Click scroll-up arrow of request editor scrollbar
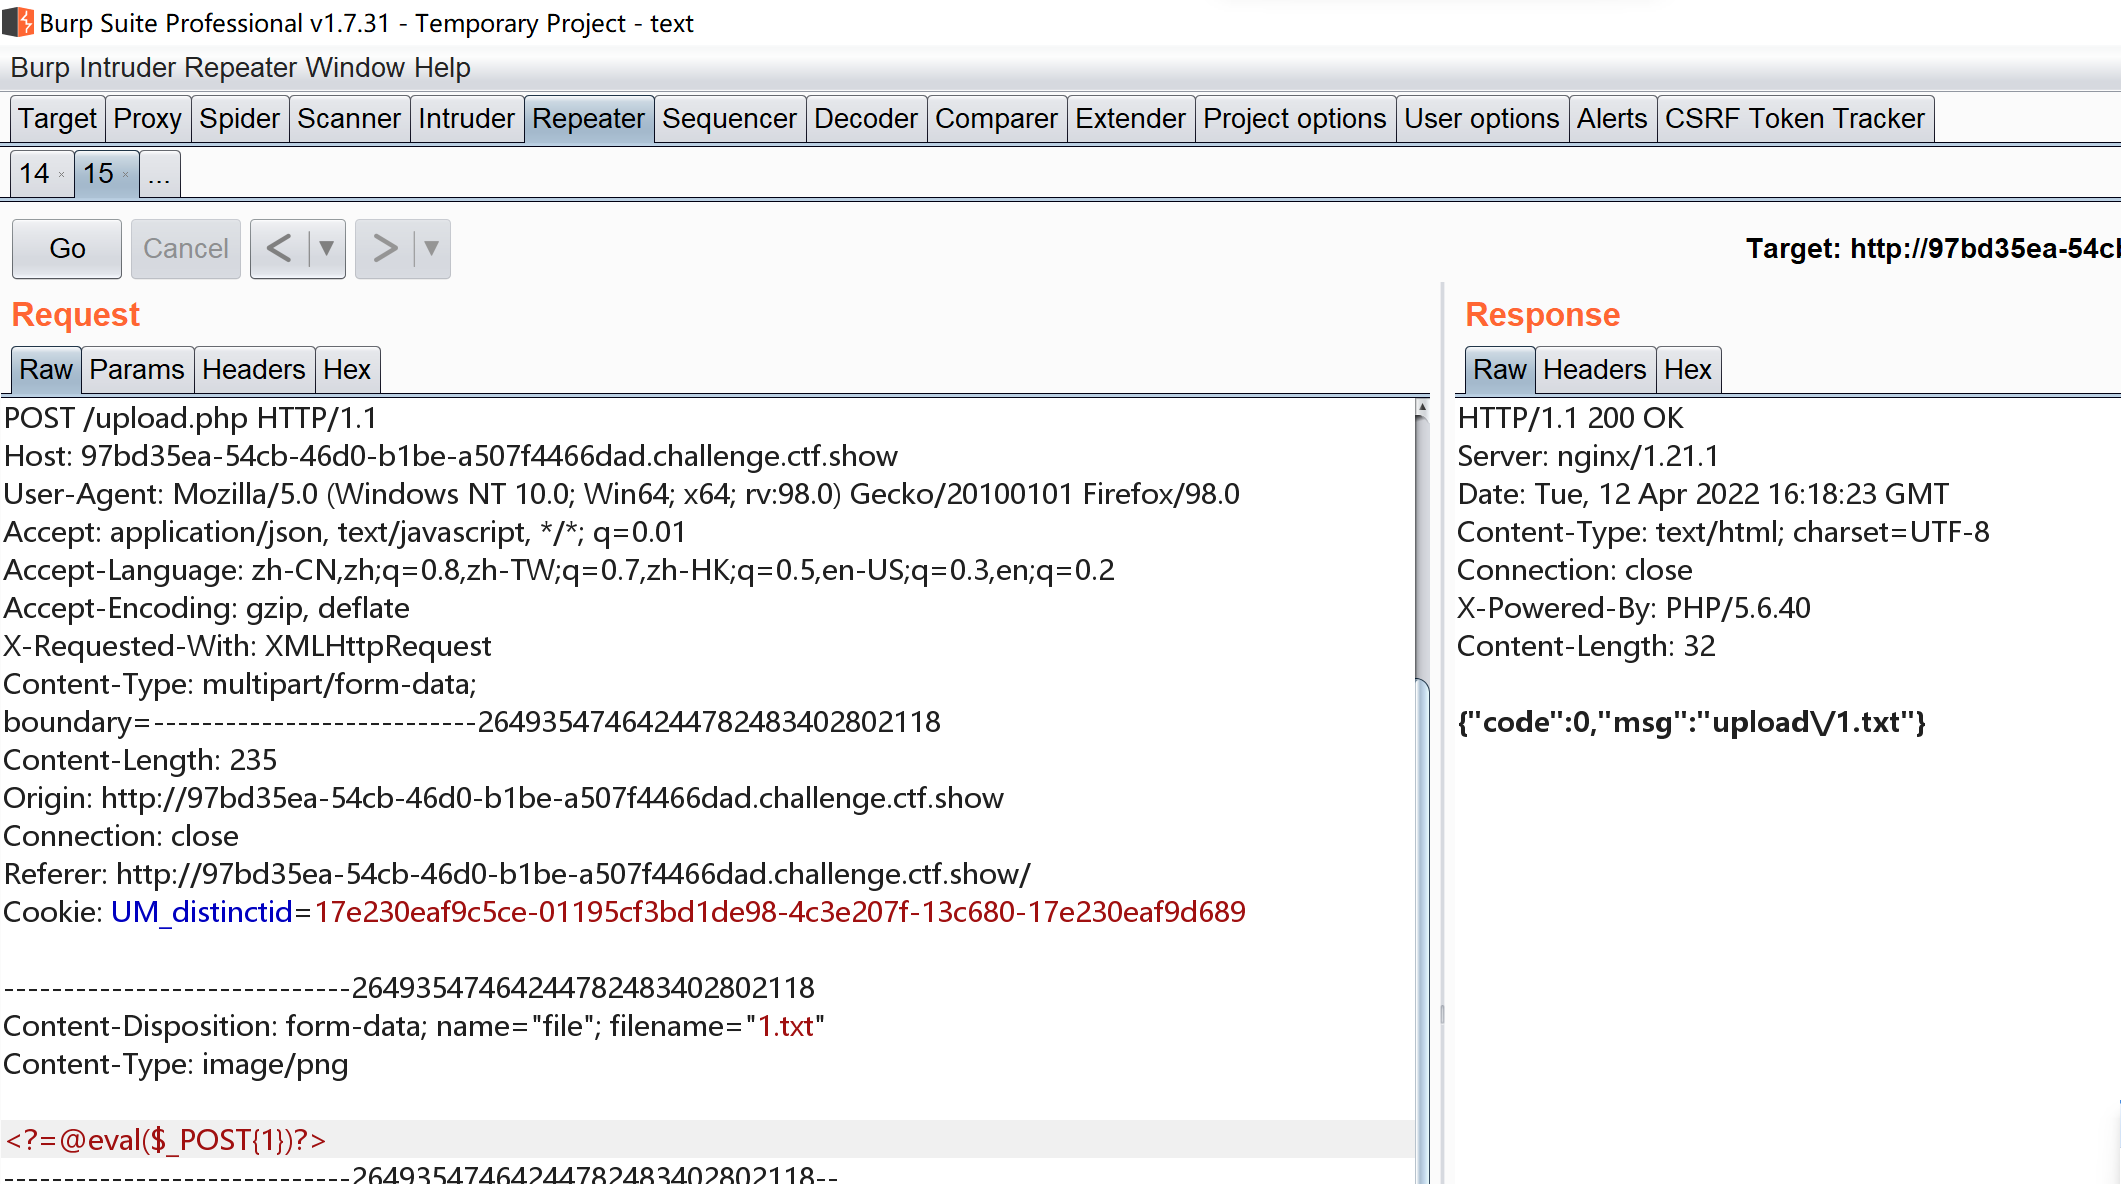The height and width of the screenshot is (1184, 2121). click(1422, 408)
